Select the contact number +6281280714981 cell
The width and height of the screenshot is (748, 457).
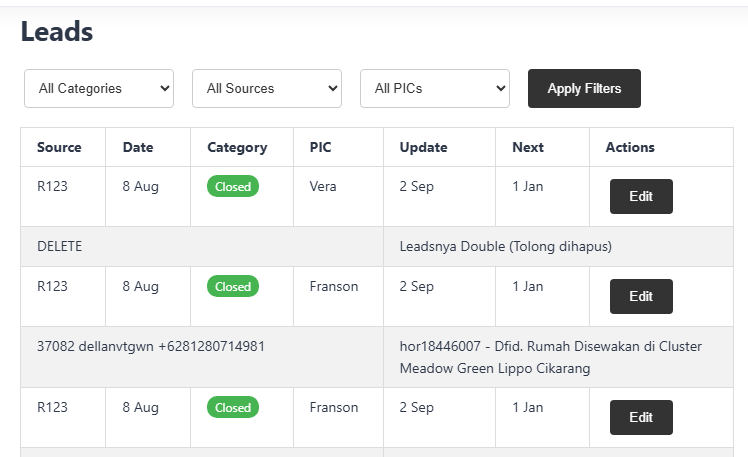[x=151, y=346]
